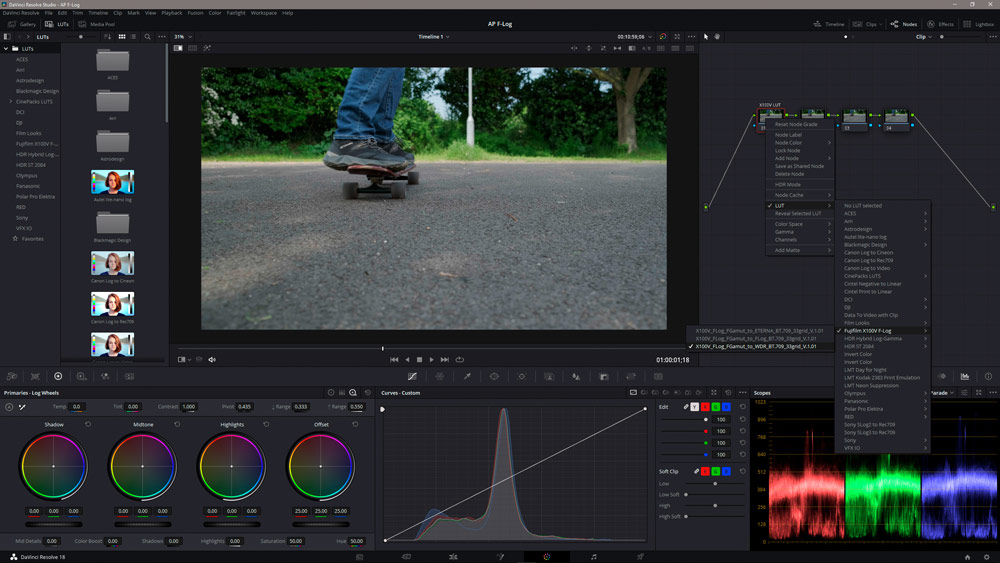Reset the Offset color wheel
Image resolution: width=1000 pixels, height=563 pixels.
[355, 424]
